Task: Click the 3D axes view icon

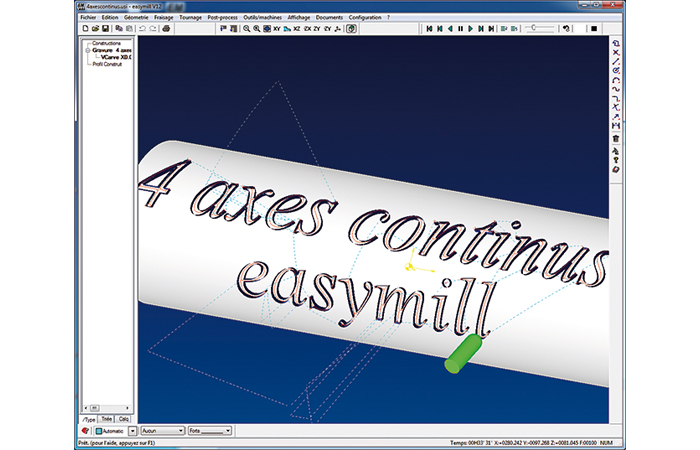Action: tap(338, 29)
